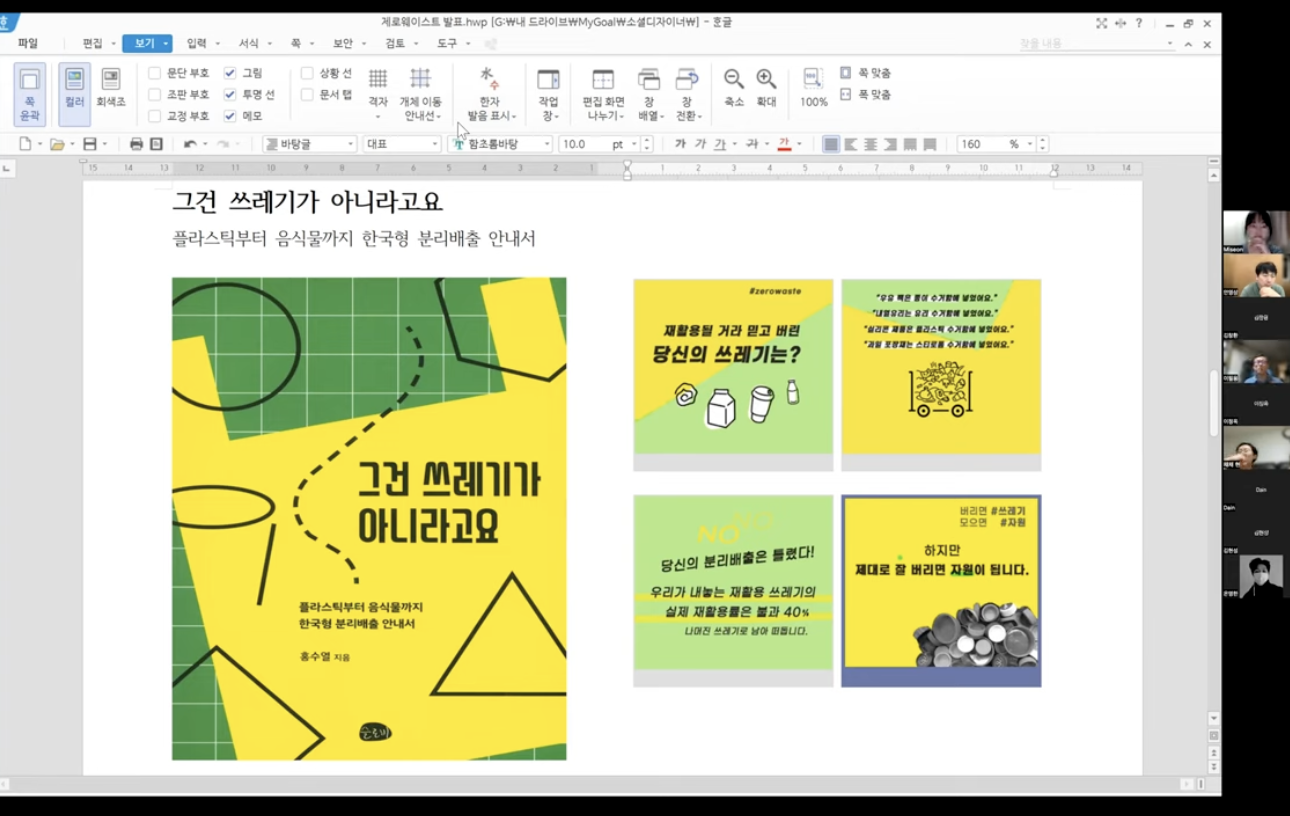Click the 쪽 윤곽 page outline icon
Screen dimensions: 1290x816
tap(29, 93)
